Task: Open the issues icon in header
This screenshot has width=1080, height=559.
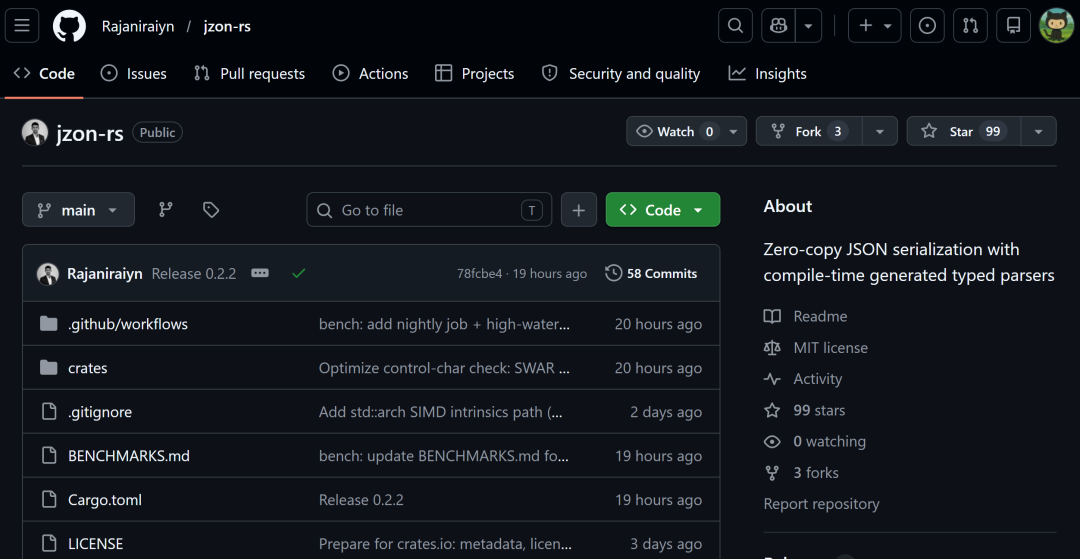Action: pos(928,26)
